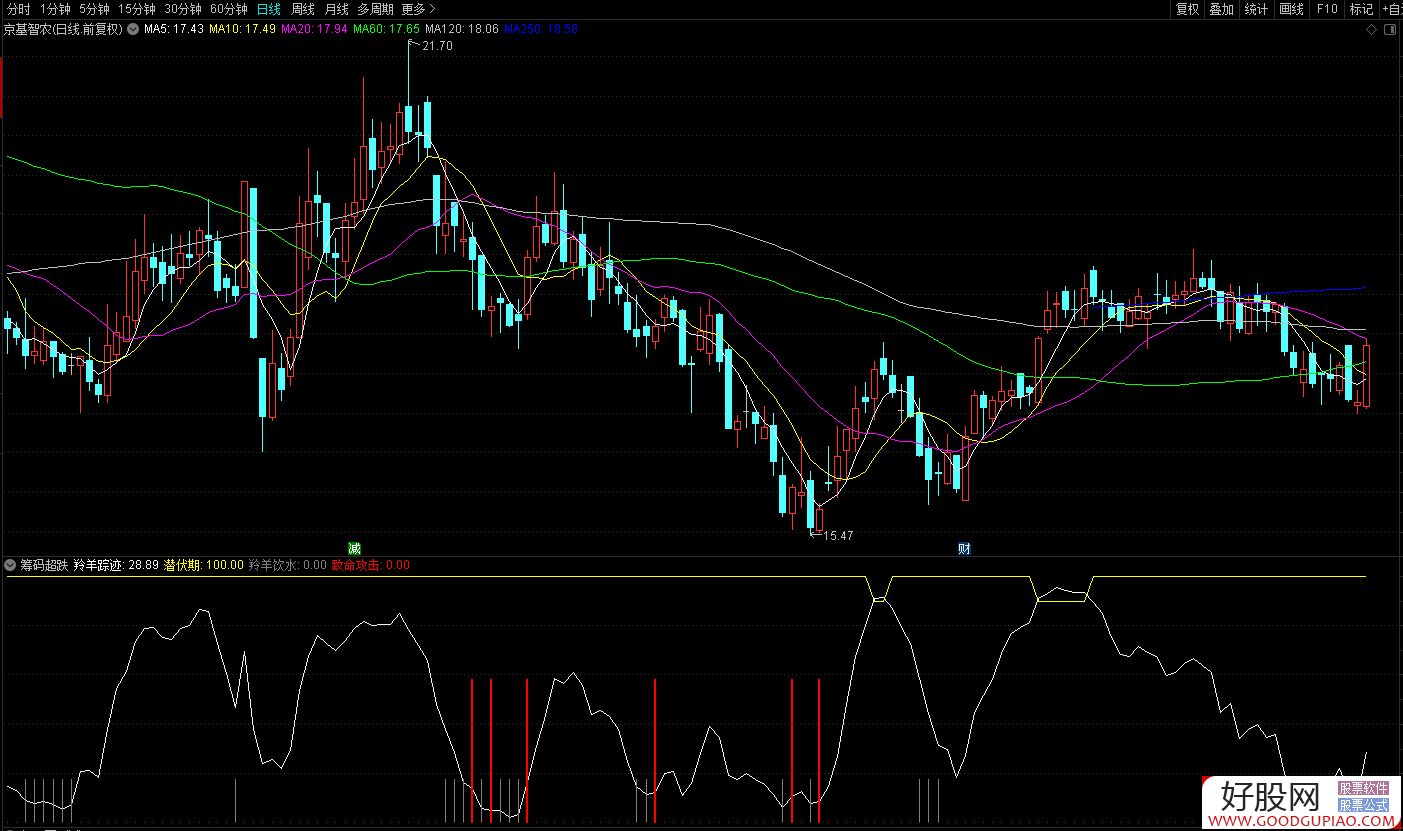Switch to the 分时 intraday chart tab
This screenshot has width=1403, height=831.
click(x=18, y=9)
